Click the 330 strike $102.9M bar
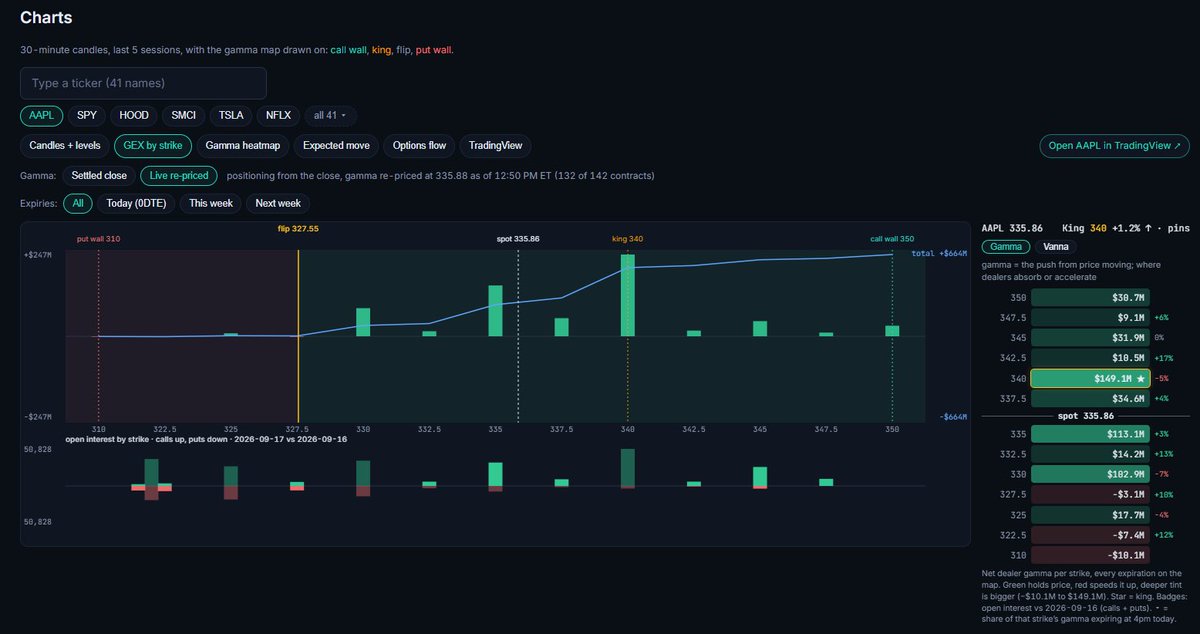This screenshot has width=1200, height=634. coord(1090,474)
